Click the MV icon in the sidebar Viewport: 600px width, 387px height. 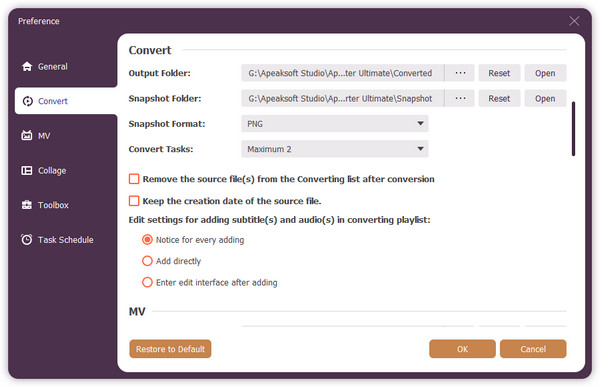pos(27,136)
